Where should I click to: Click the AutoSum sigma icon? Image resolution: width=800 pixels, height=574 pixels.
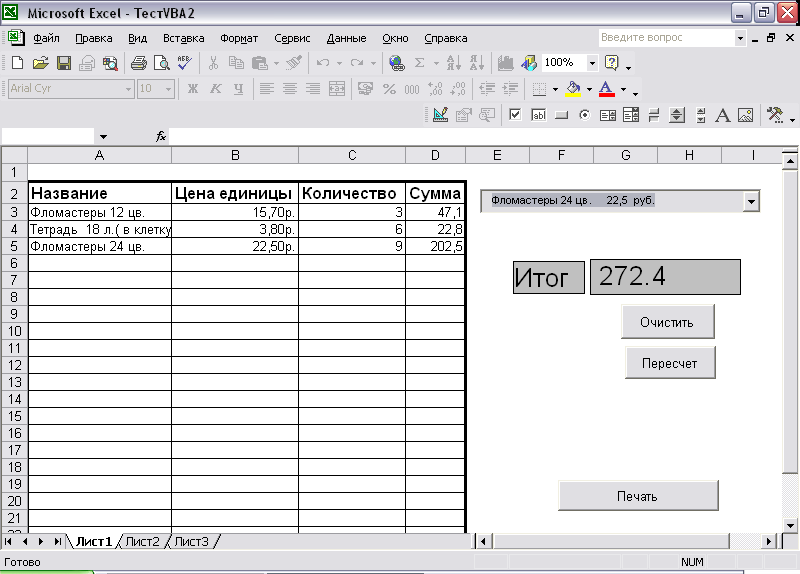pos(419,63)
